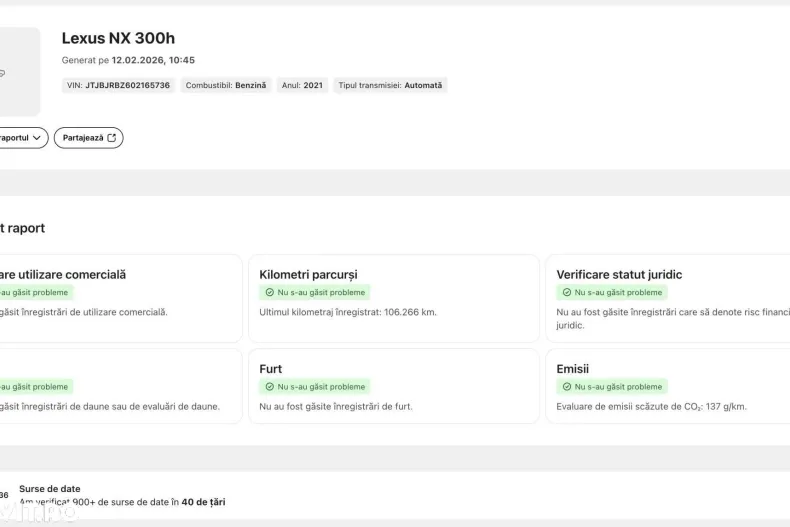Click the Tipul transmisiei: Automată tag
The height and width of the screenshot is (527, 790).
[x=390, y=86]
